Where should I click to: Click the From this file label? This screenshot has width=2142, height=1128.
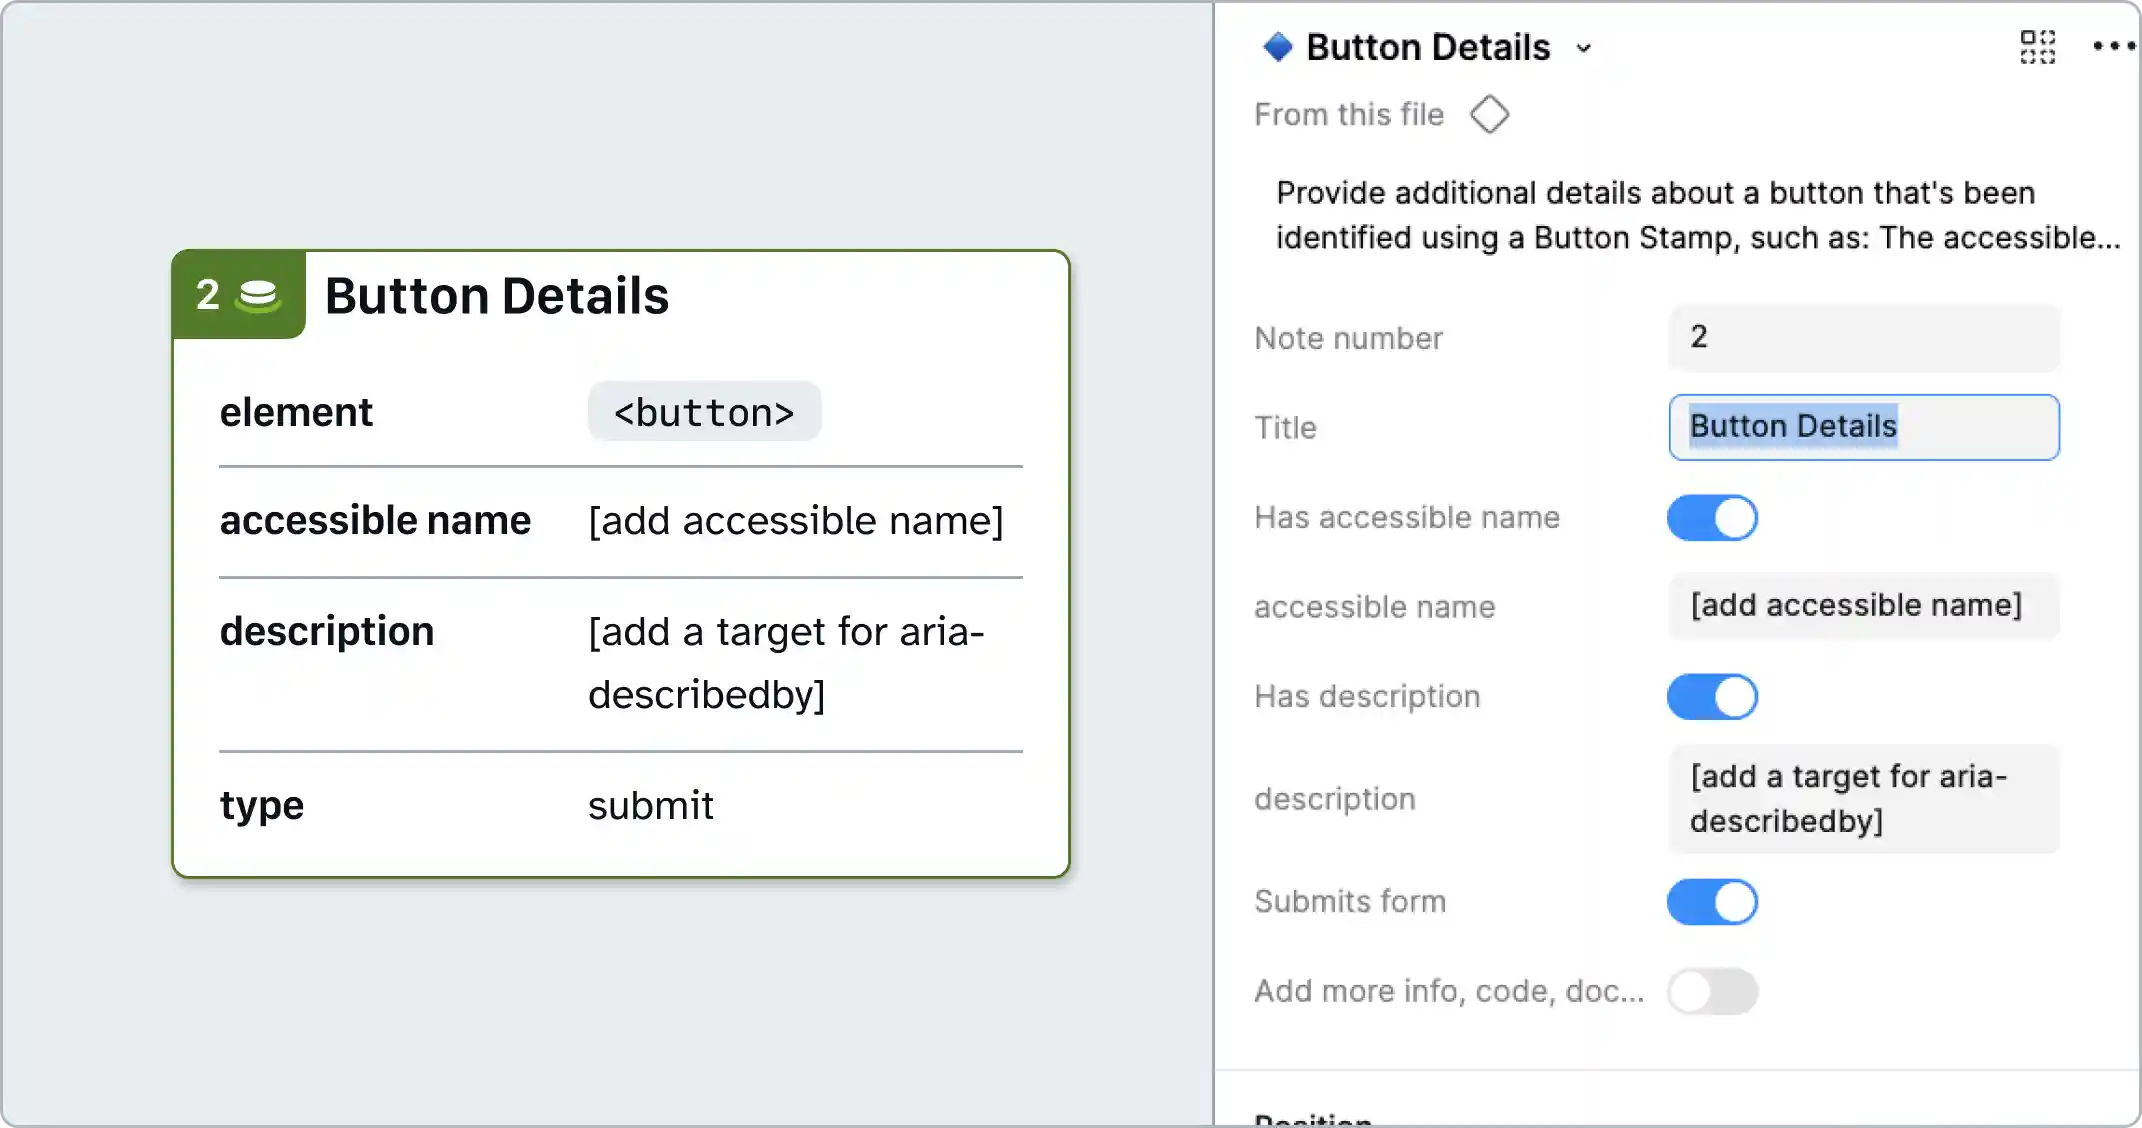tap(1349, 114)
